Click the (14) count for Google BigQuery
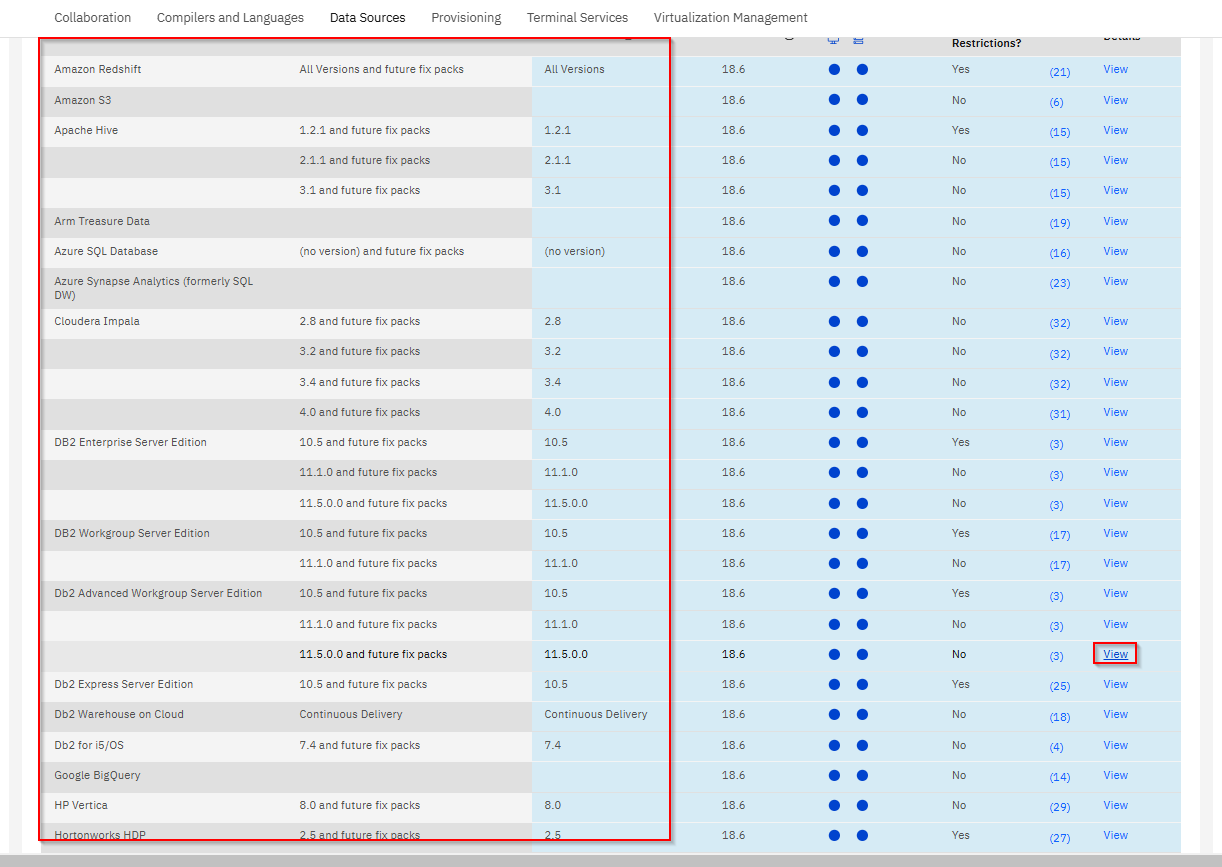Screen dimensions: 1222x867 pyautogui.click(x=1060, y=777)
